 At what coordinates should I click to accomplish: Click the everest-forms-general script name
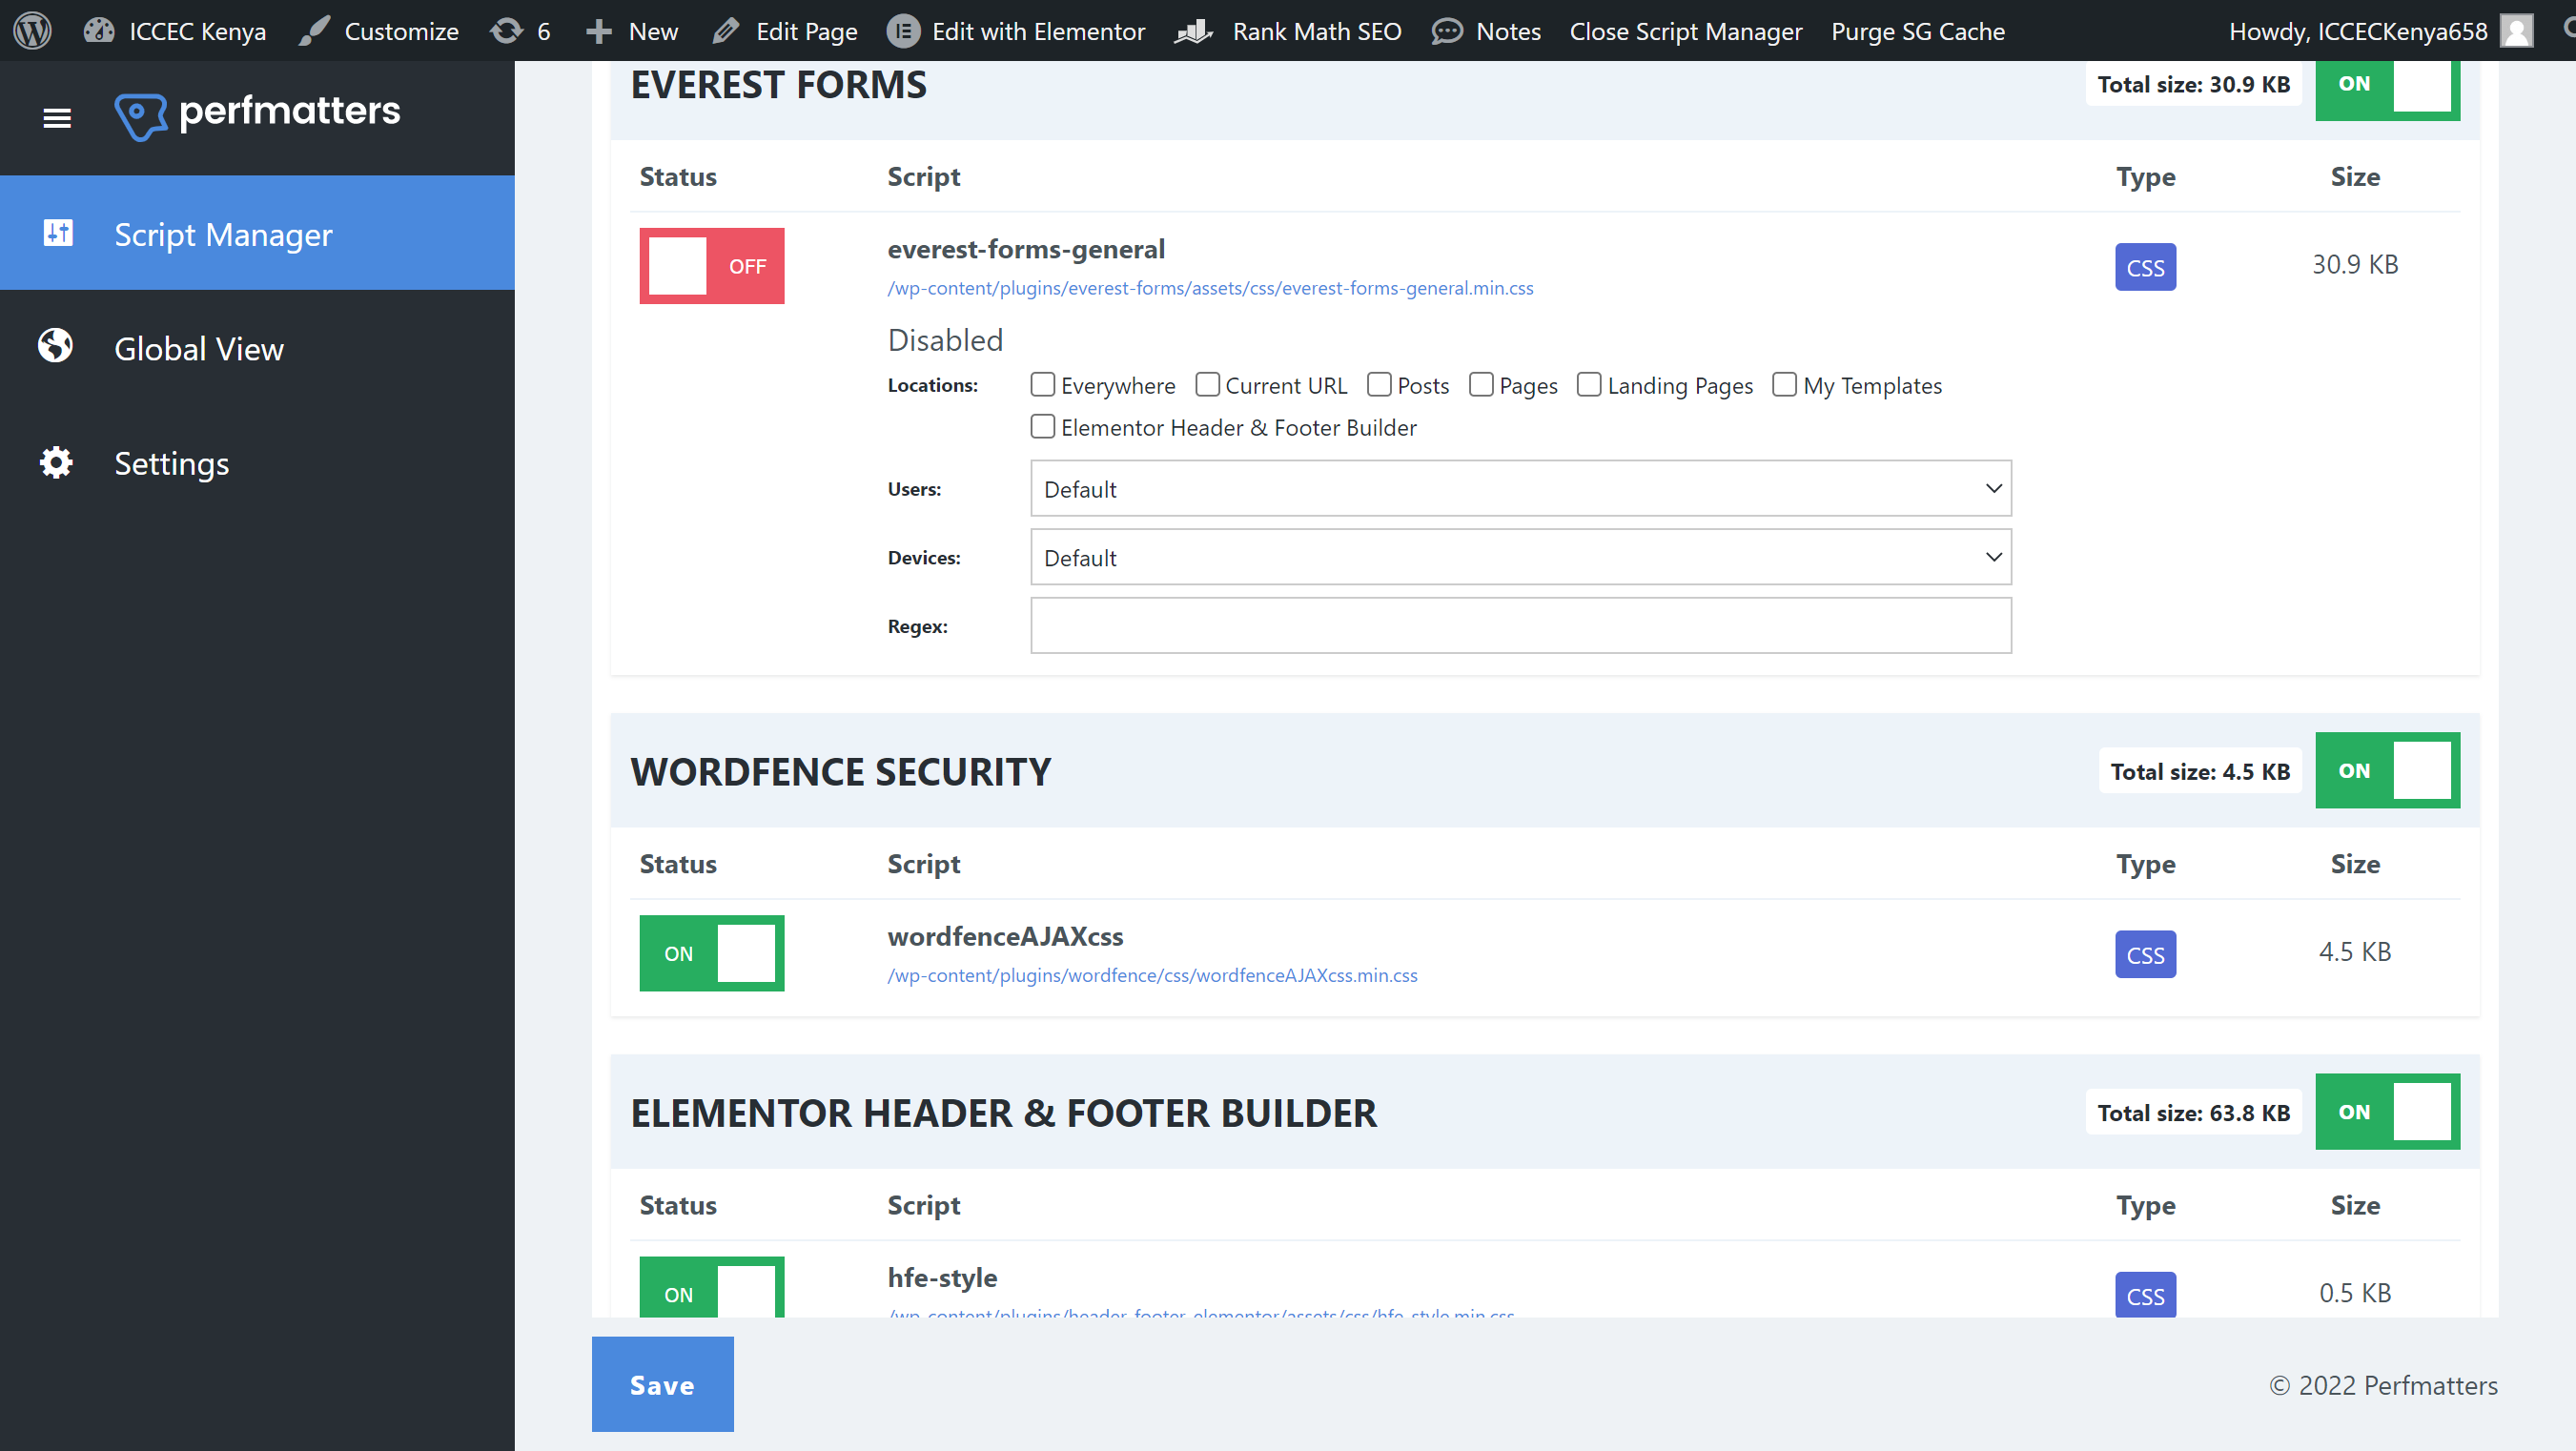(x=1026, y=249)
